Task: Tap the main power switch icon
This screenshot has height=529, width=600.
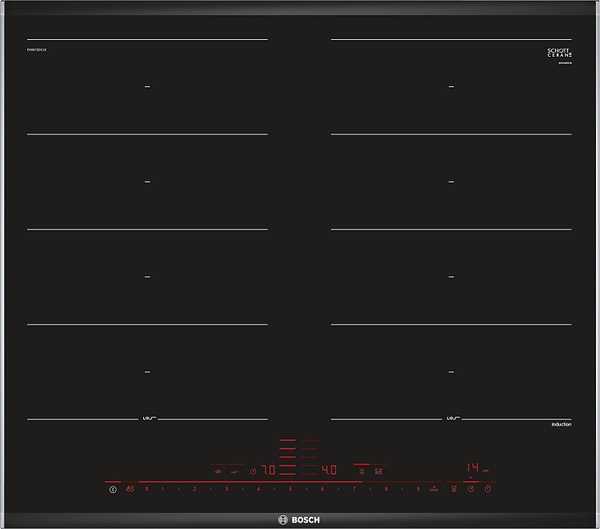Action: point(112,489)
